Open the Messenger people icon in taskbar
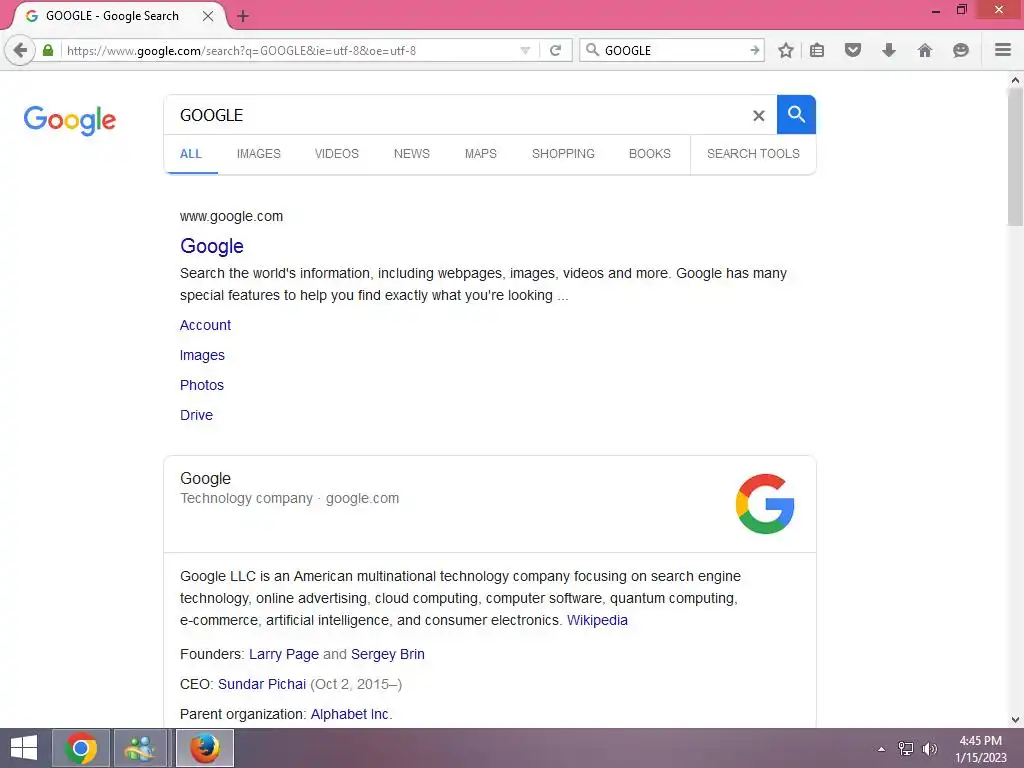The width and height of the screenshot is (1024, 768). coord(140,748)
